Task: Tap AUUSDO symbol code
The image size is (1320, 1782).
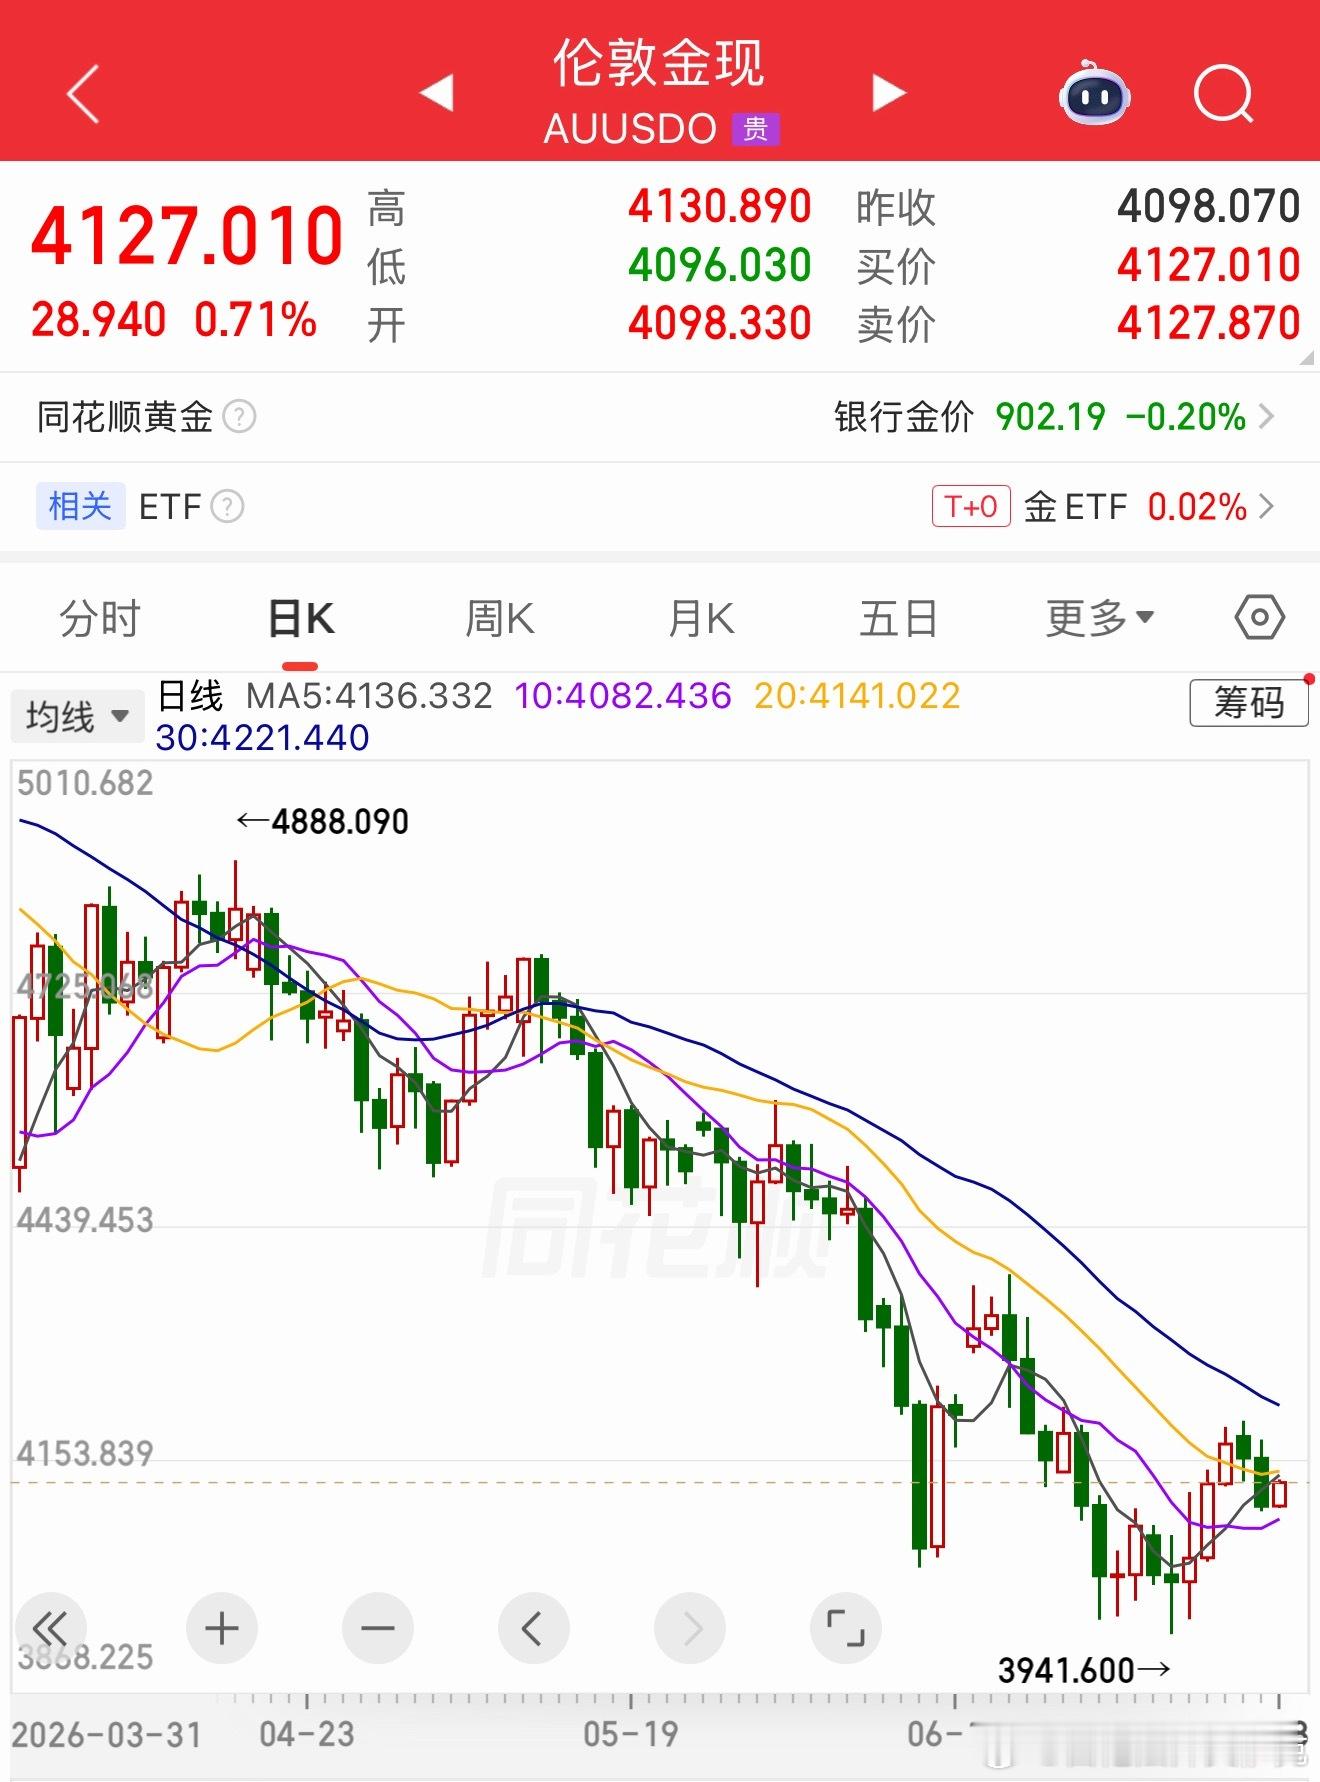Action: tap(630, 129)
